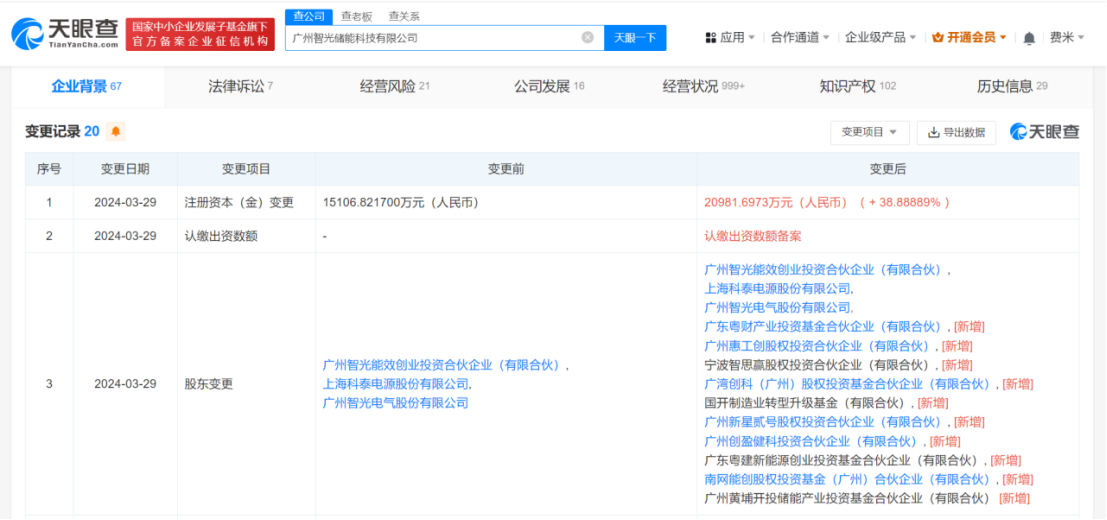Expand the 企业级产品 menu
This screenshot has height=520, width=1107.
coord(880,38)
